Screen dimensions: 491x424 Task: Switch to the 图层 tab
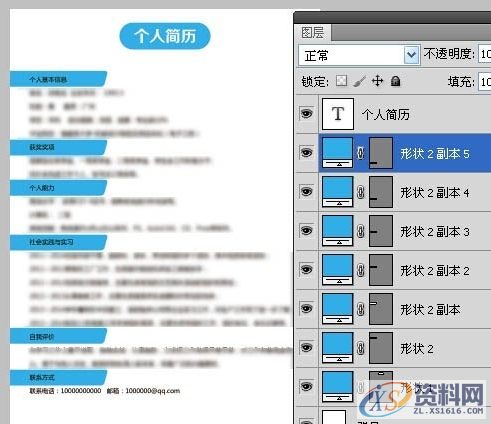tap(312, 33)
